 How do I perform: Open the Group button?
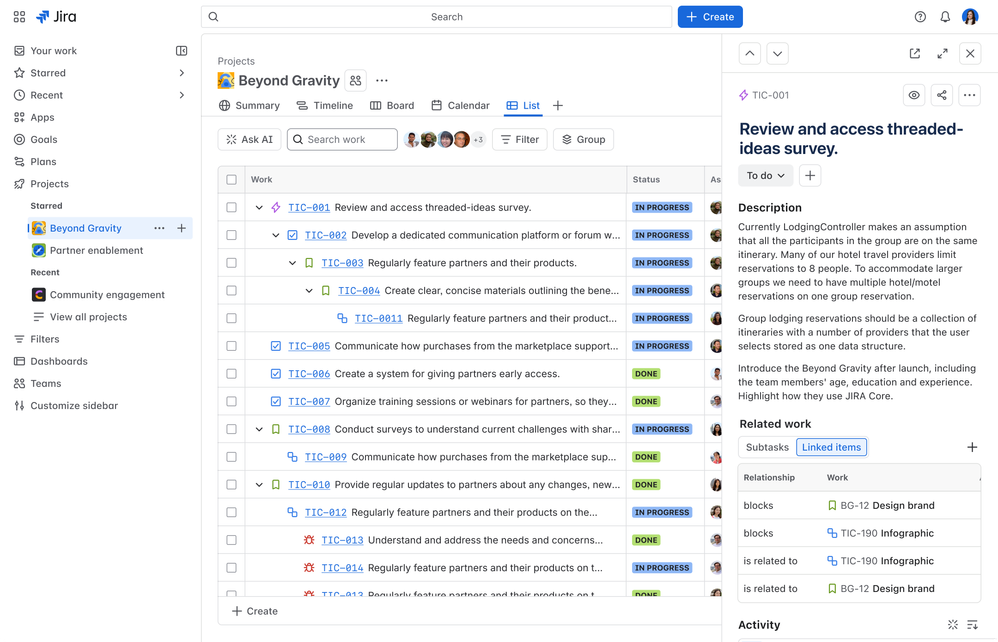pyautogui.click(x=583, y=139)
